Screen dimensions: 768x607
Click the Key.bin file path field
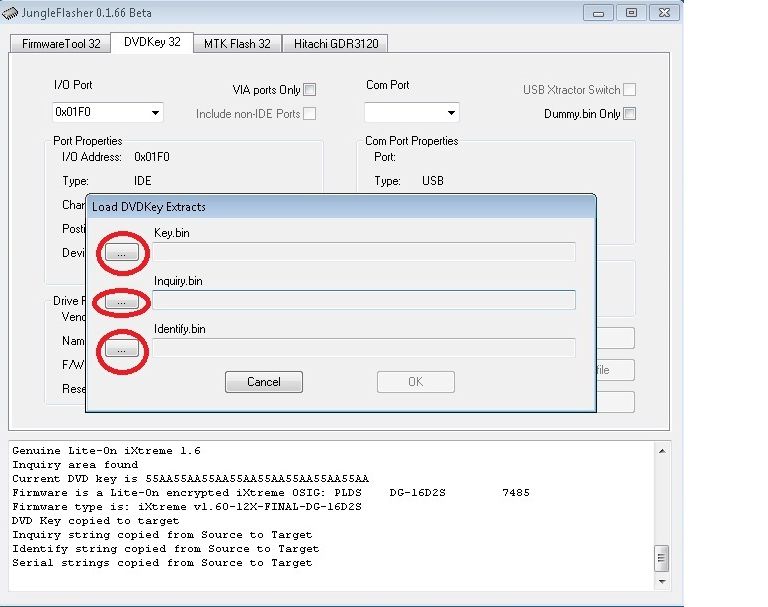click(x=364, y=253)
